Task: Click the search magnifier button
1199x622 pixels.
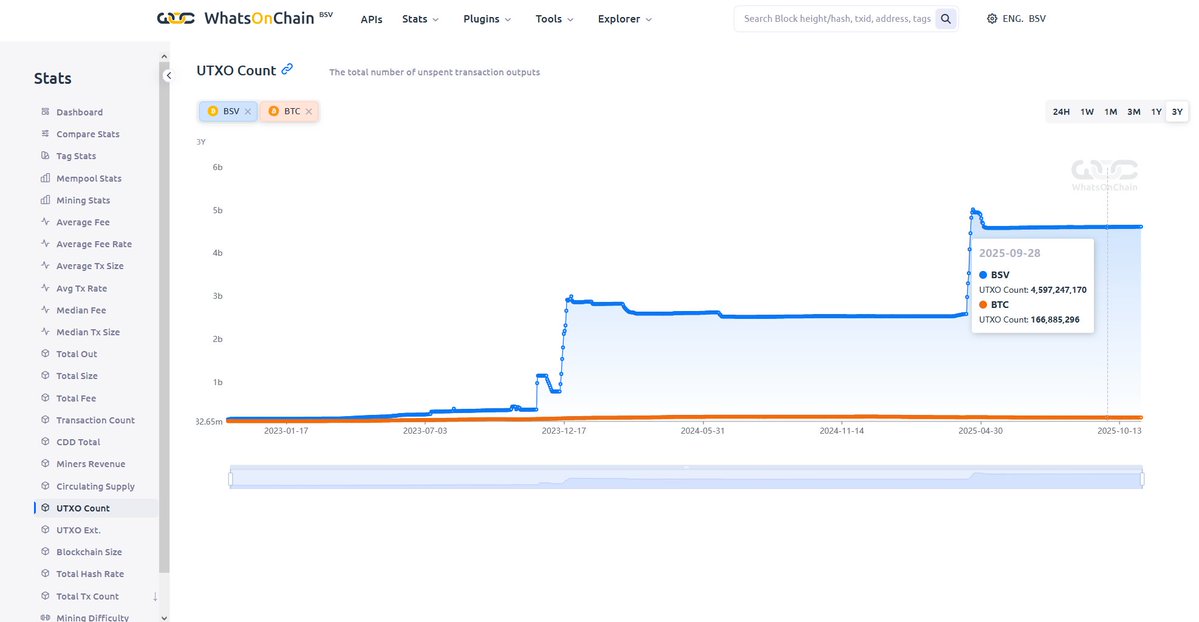Action: point(946,18)
